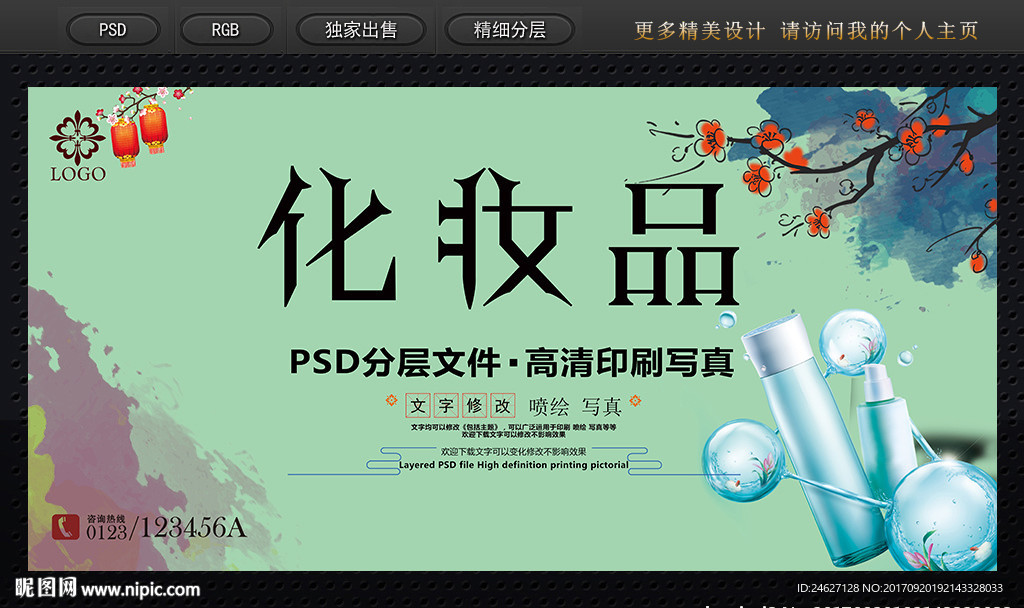This screenshot has height=608, width=1024.
Task: Click the PSD pill button
Action: (x=113, y=30)
